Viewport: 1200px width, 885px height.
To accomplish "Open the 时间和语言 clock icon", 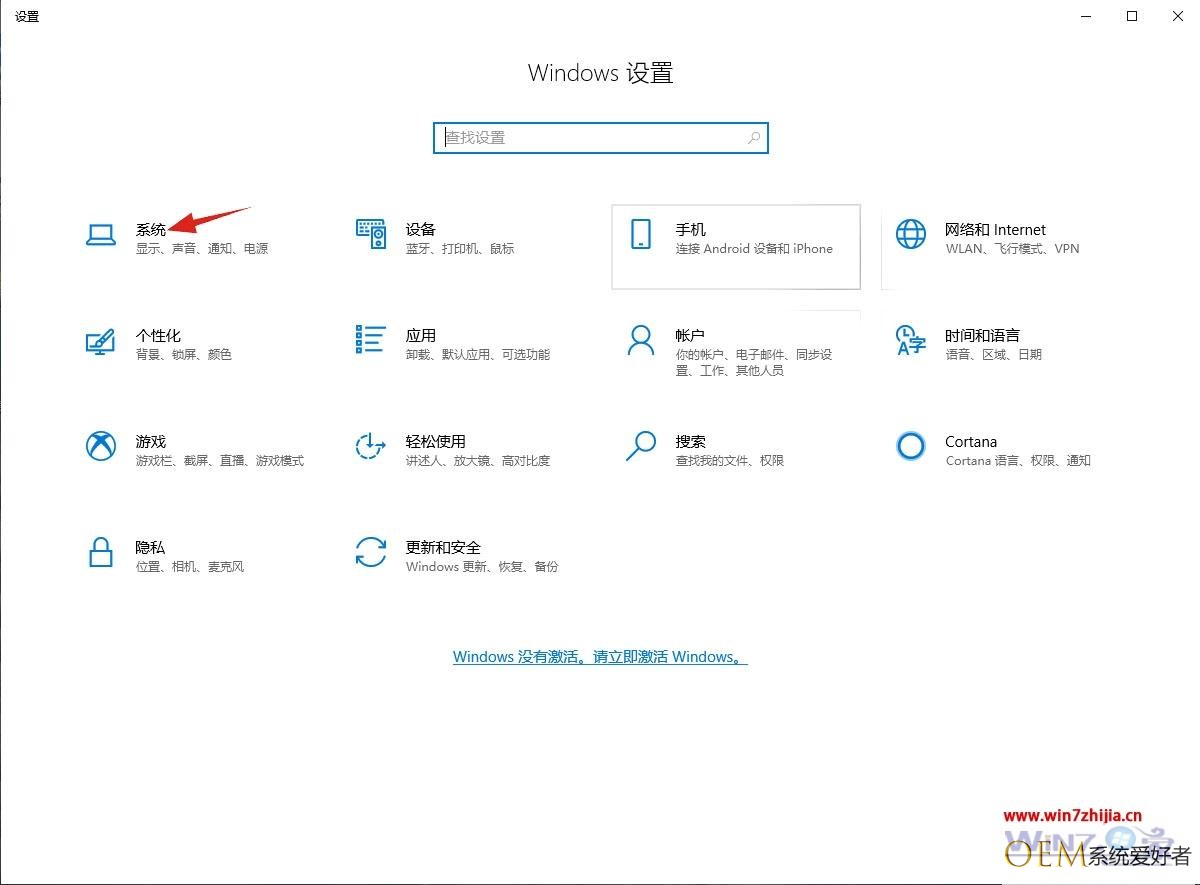I will [x=911, y=340].
